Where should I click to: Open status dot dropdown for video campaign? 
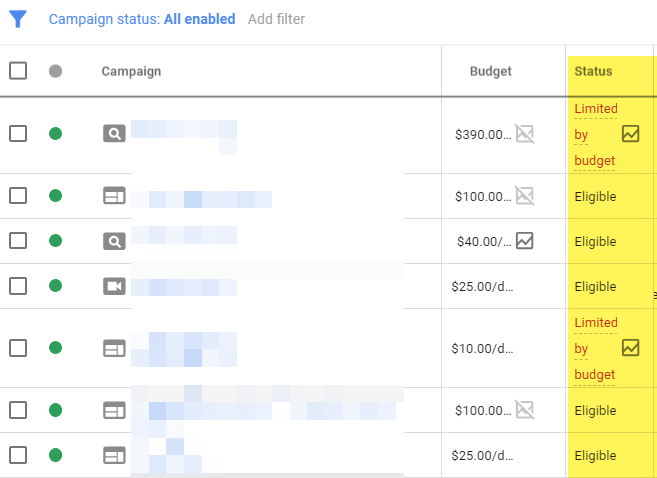pos(55,287)
